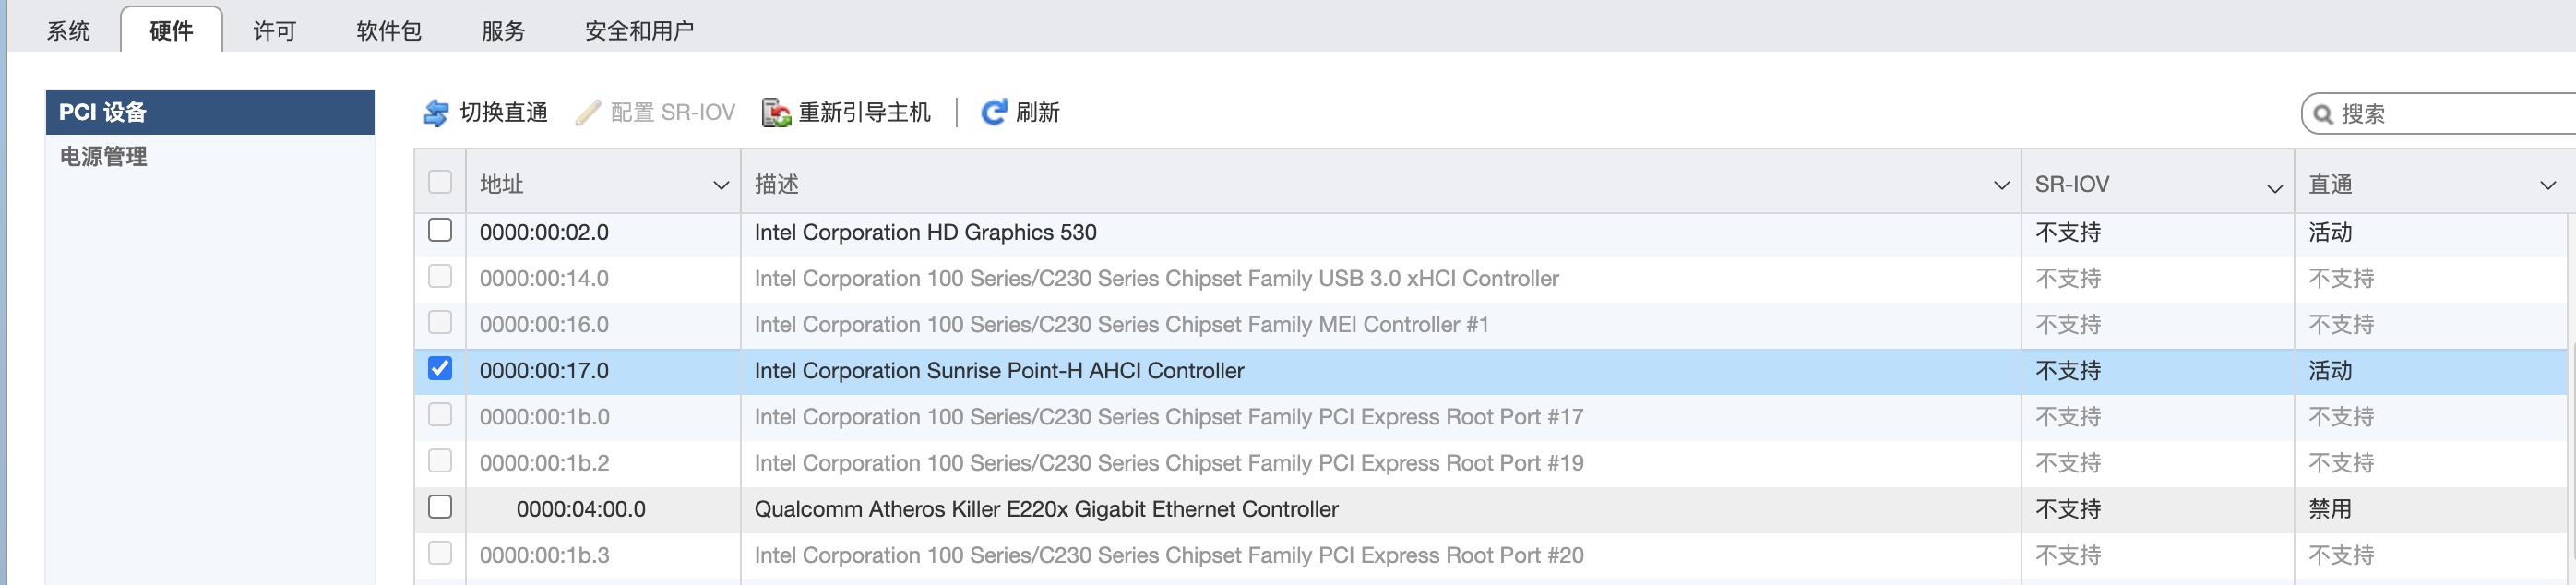Open the 描述 column dropdown arrow
The width and height of the screenshot is (2576, 585).
[x=2001, y=185]
